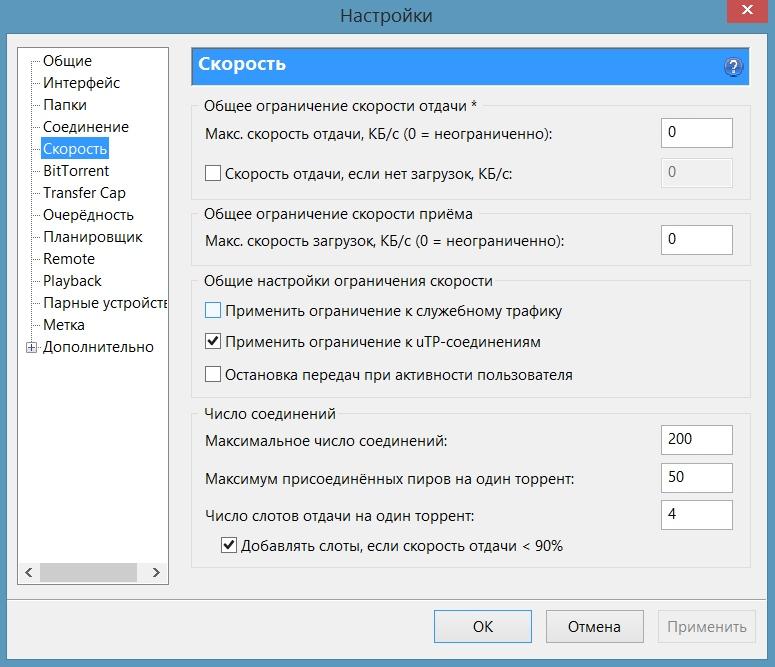Focus the Макс. скорость загрузок input field

pyautogui.click(x=696, y=240)
